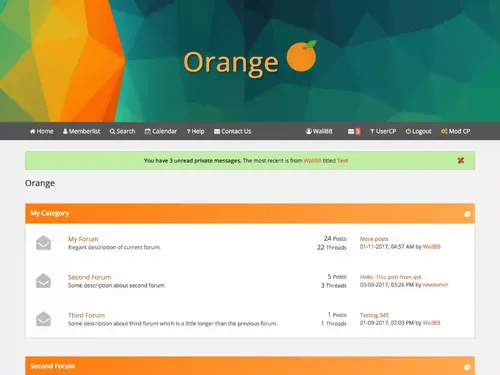Open the Mod CP panel
Image resolution: width=500 pixels, height=375 pixels.
coord(456,131)
